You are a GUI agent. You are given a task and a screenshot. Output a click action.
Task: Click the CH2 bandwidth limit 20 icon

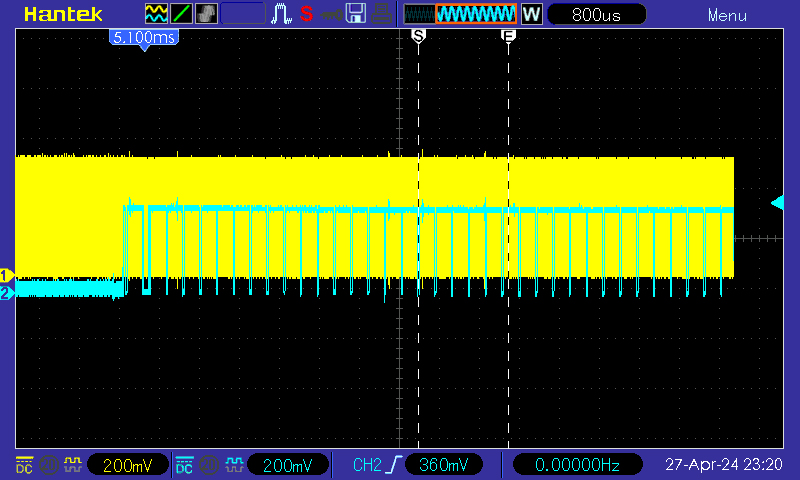pos(209,465)
